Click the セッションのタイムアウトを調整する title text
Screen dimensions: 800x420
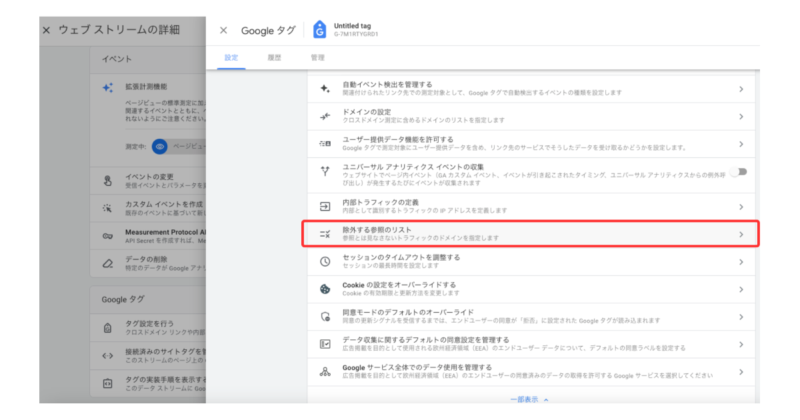[402, 258]
